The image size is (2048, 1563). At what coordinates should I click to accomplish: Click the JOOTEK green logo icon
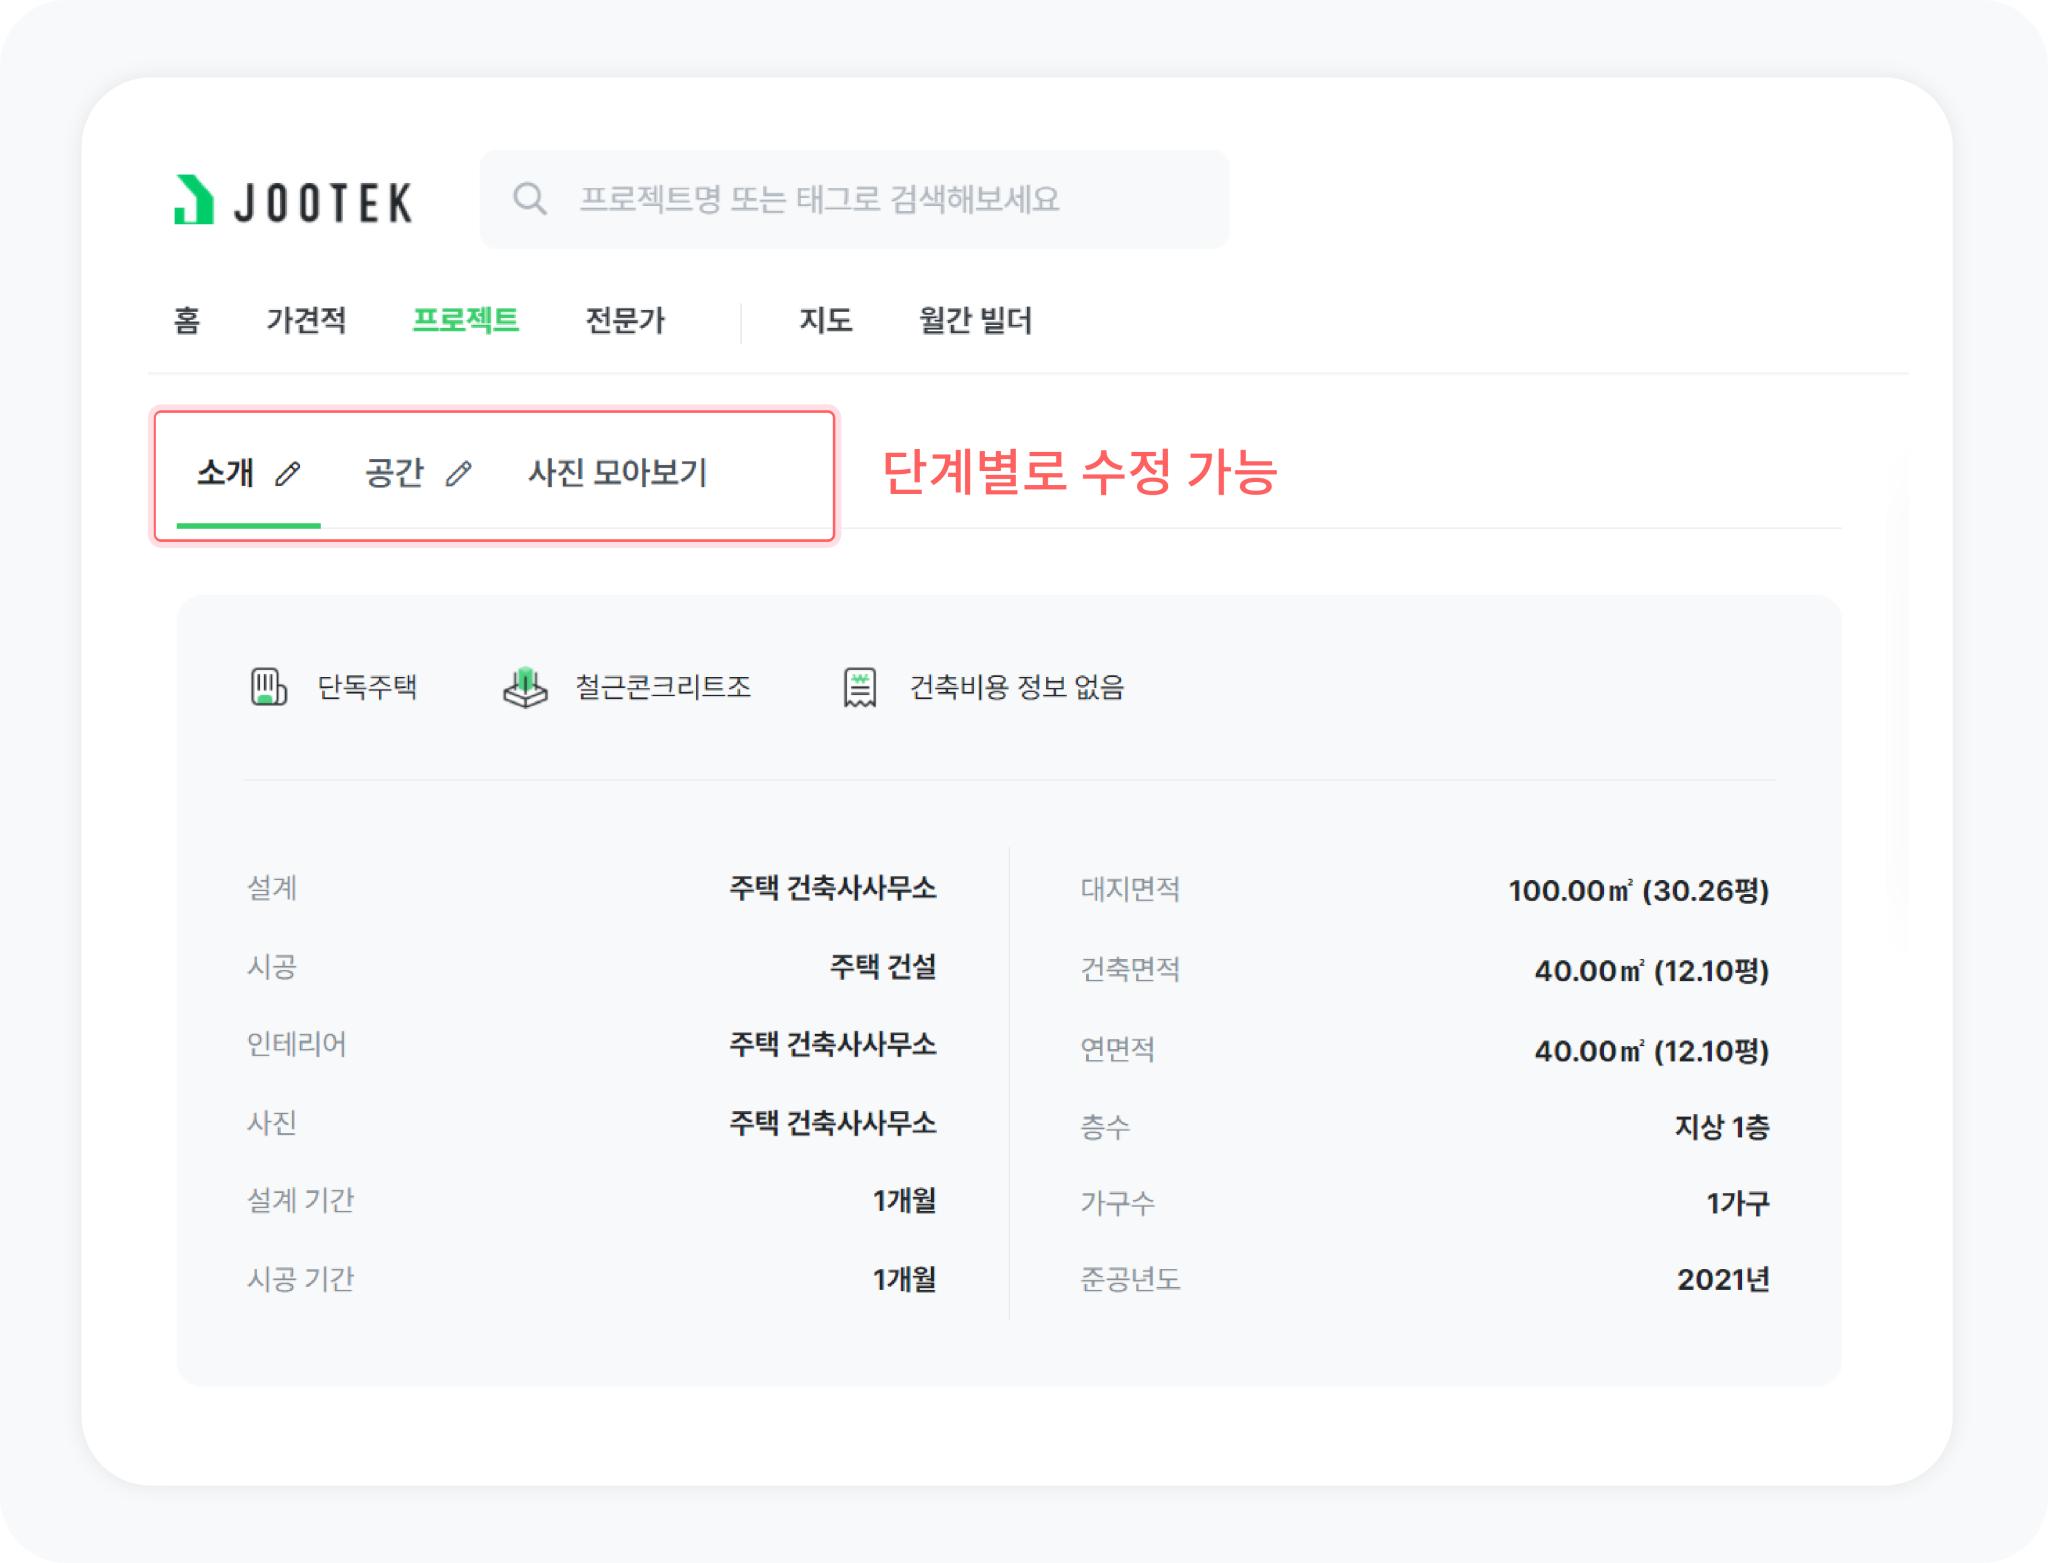coord(194,200)
